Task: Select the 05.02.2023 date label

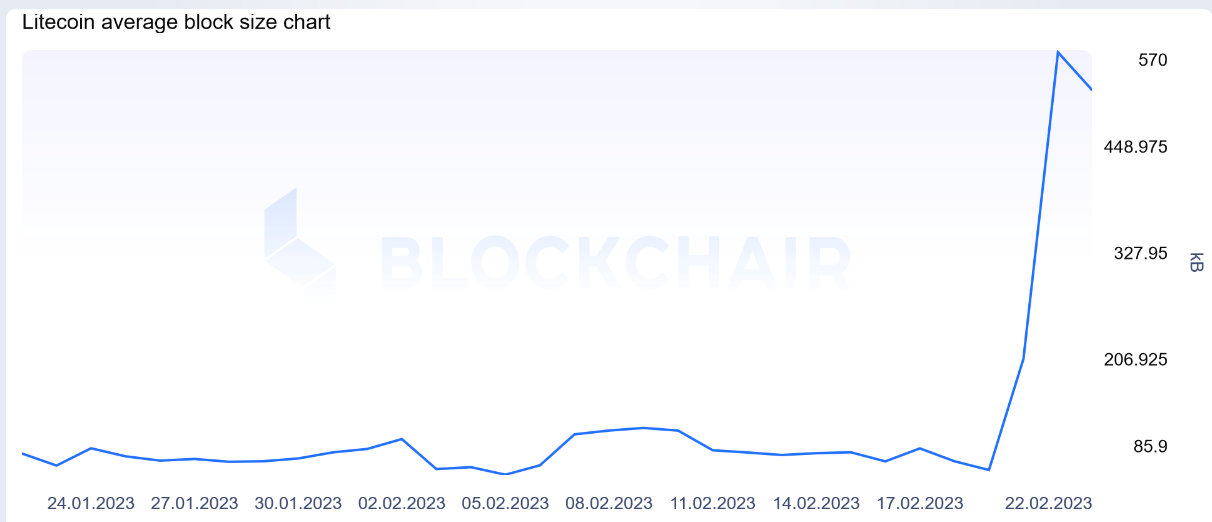Action: pos(505,503)
